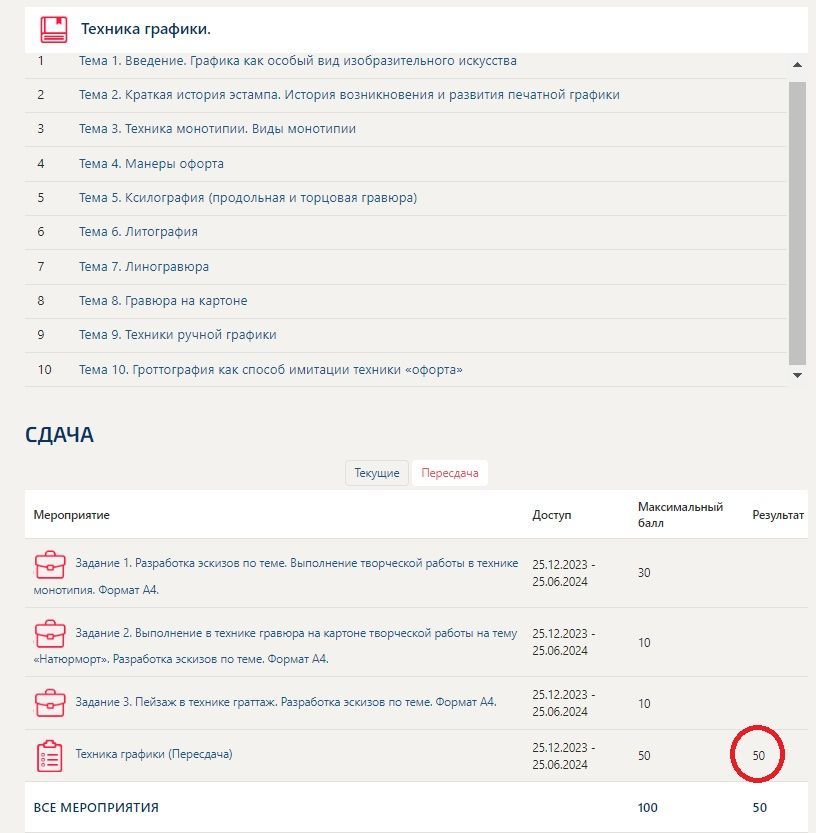Switch to the Текущие tab
The height and width of the screenshot is (833, 816).
click(x=377, y=473)
